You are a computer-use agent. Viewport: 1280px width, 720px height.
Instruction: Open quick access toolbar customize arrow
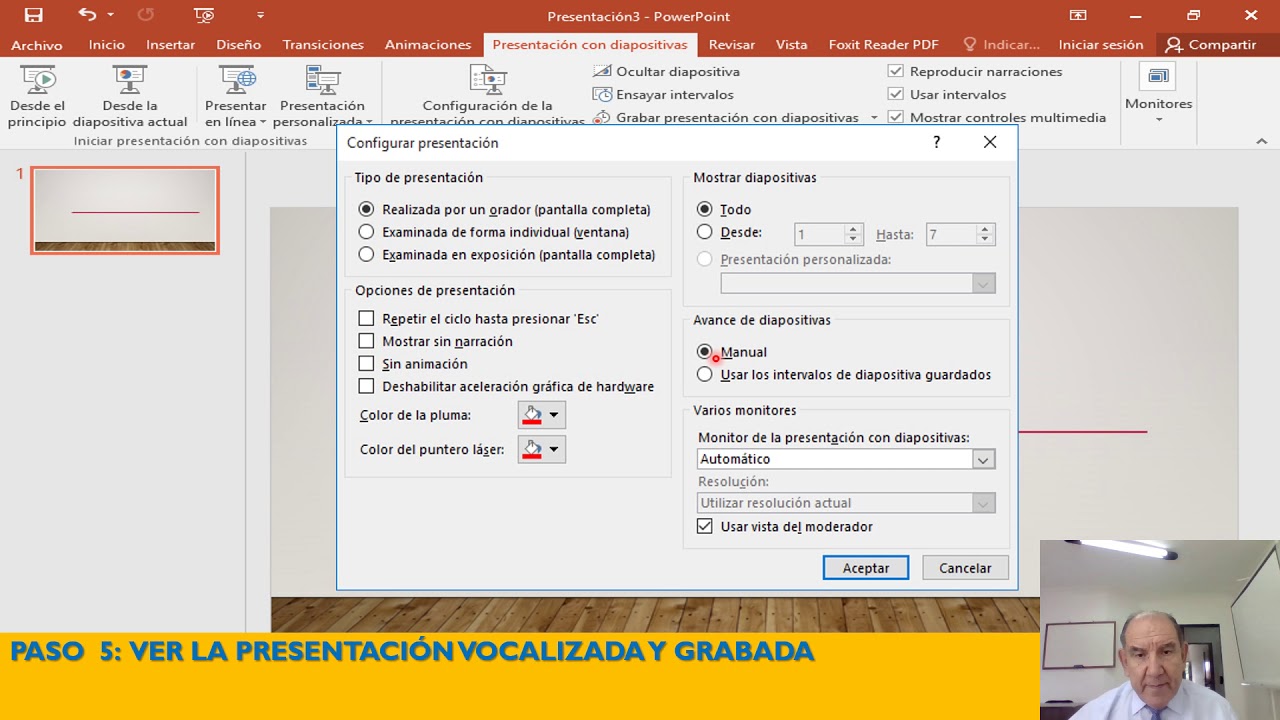[x=260, y=15]
